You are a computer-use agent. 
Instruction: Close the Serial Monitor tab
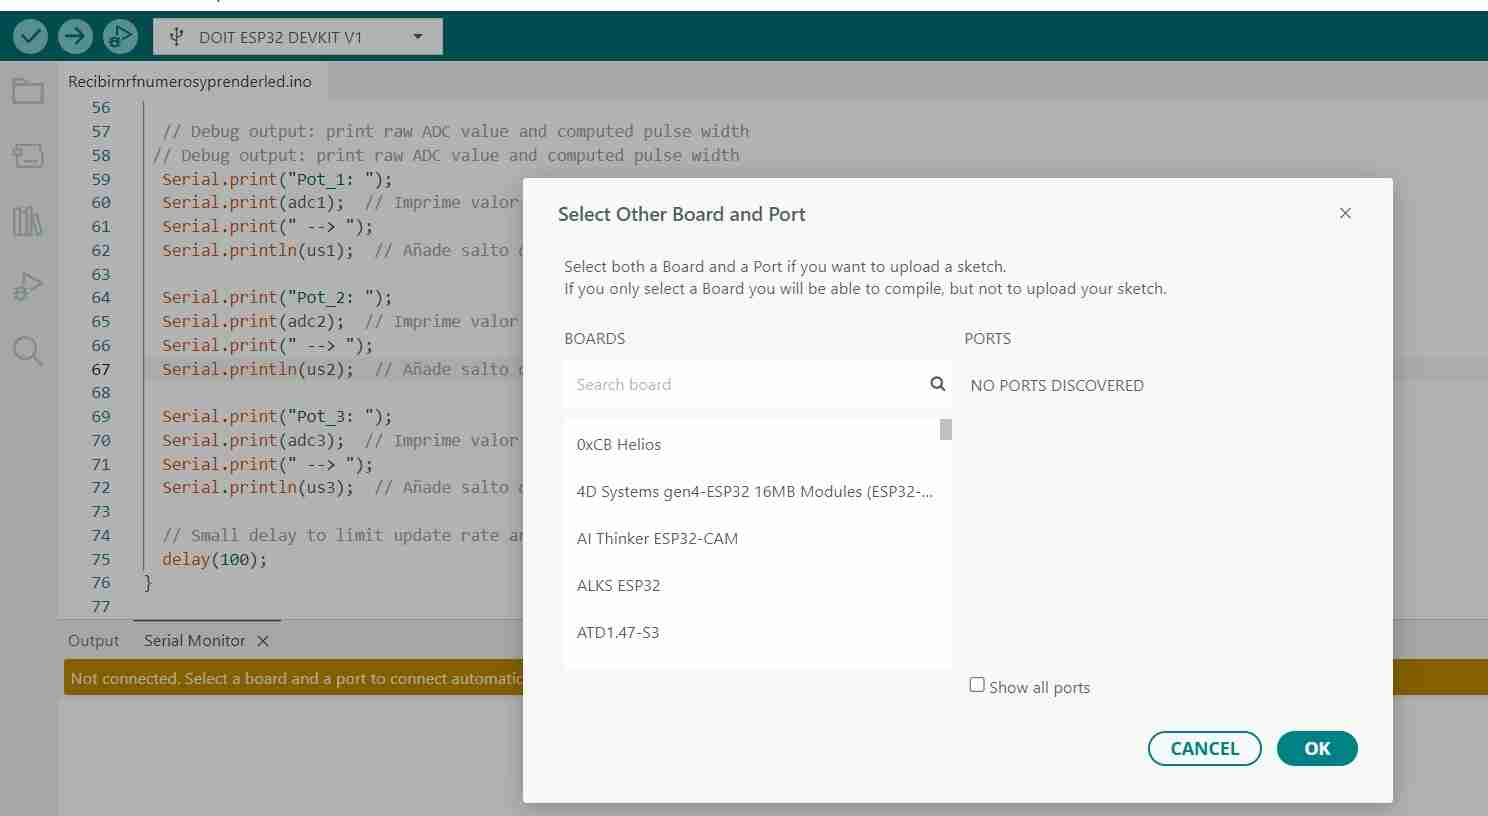click(262, 640)
